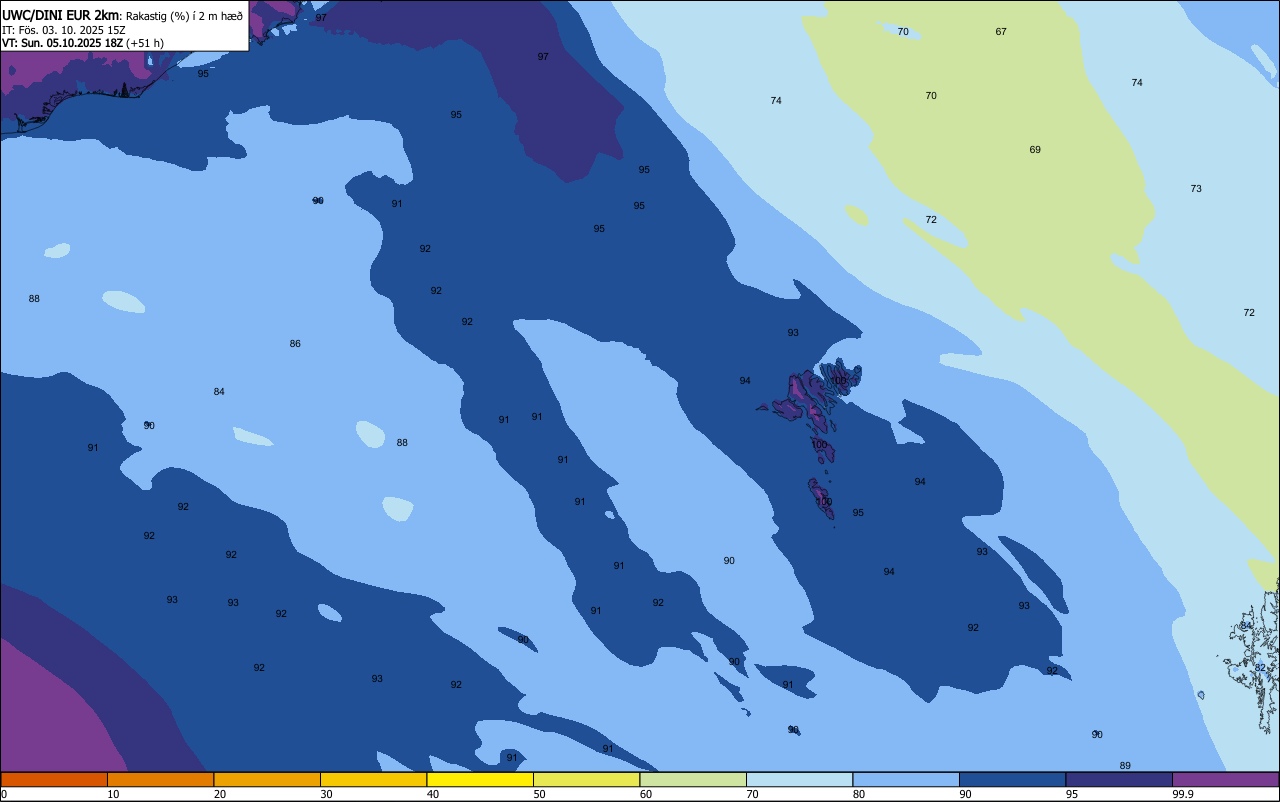Click the 0–10 dark orange legend swatch
The width and height of the screenshot is (1280, 802).
[54, 779]
